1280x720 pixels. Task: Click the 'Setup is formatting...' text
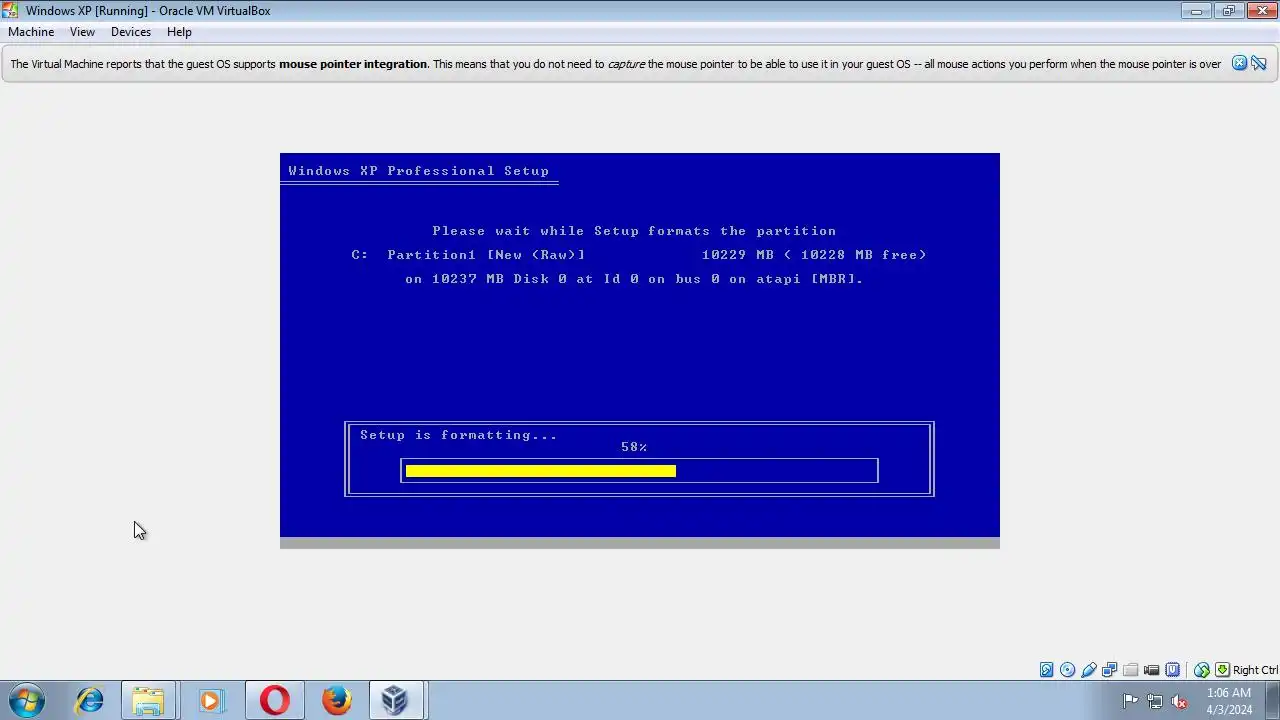coord(459,435)
